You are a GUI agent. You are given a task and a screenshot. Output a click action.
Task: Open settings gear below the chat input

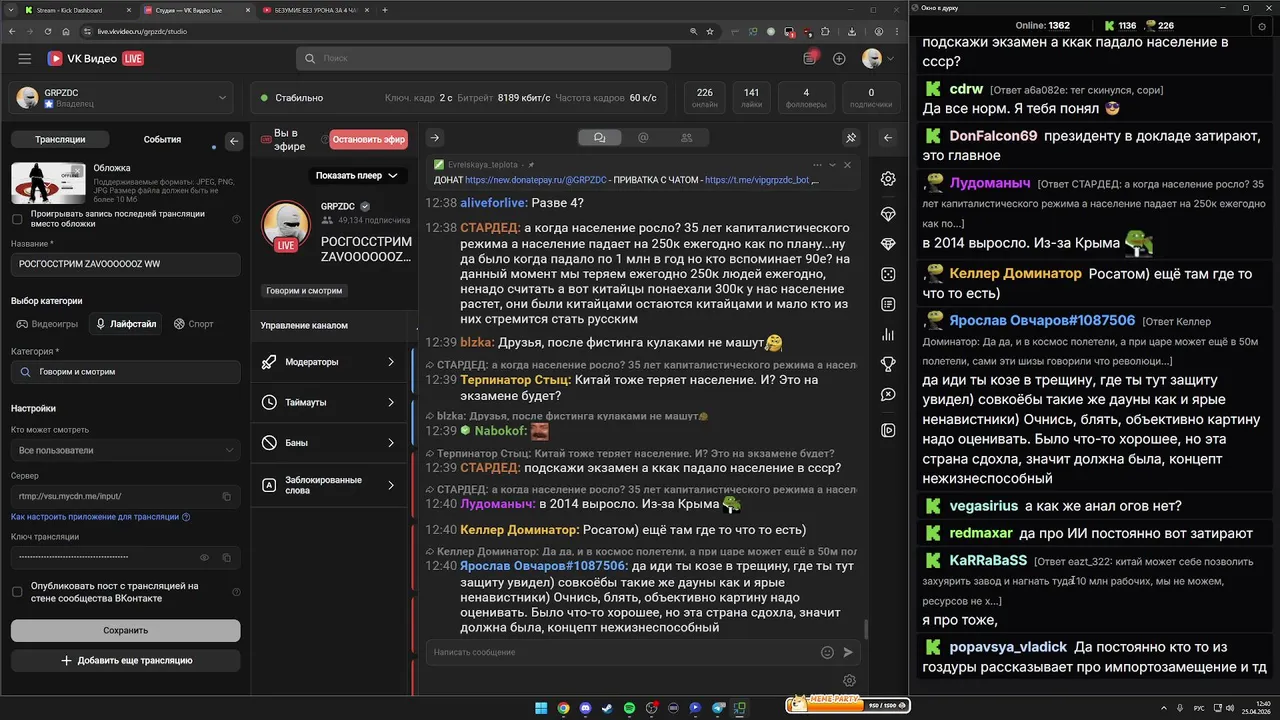[x=849, y=681]
